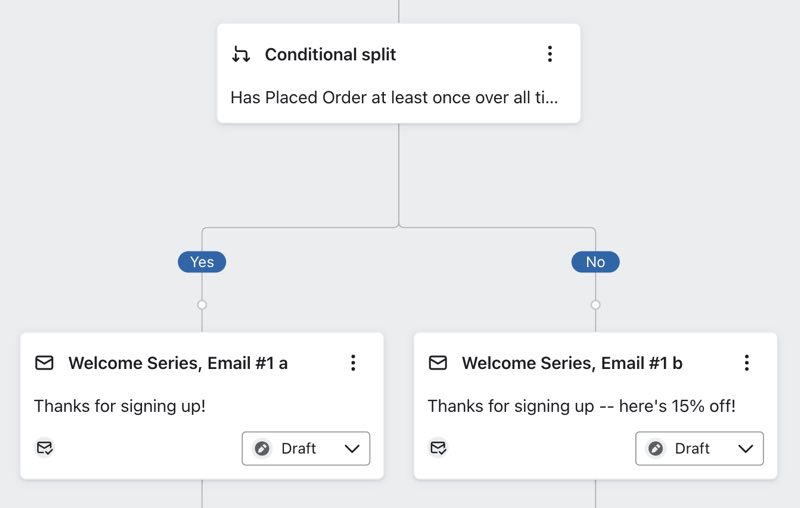Expand Draft status dropdown for Email #1 b
This screenshot has width=800, height=508.
[745, 449]
